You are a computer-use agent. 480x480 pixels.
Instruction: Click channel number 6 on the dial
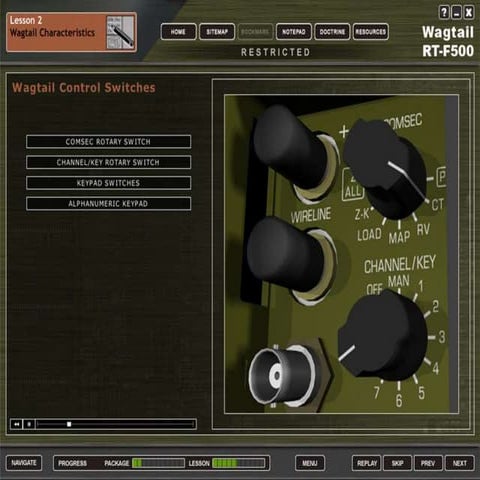coord(399,400)
